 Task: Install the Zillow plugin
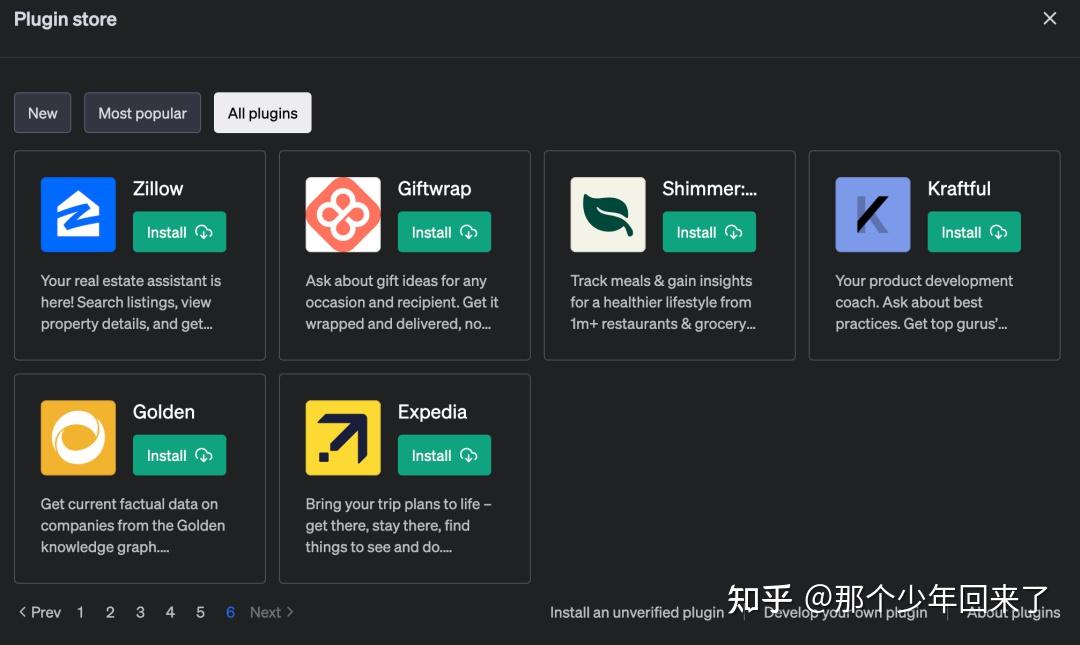click(x=179, y=232)
